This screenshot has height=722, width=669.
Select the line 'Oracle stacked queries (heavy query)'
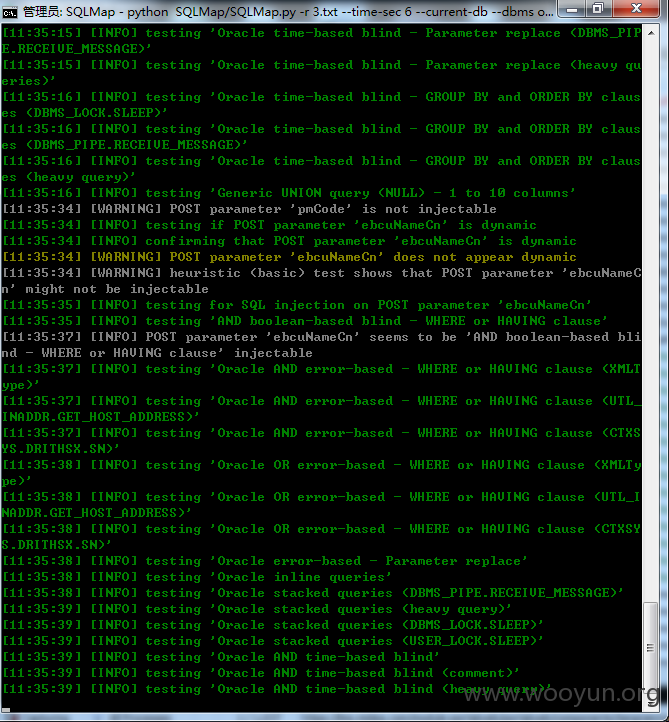point(257,609)
